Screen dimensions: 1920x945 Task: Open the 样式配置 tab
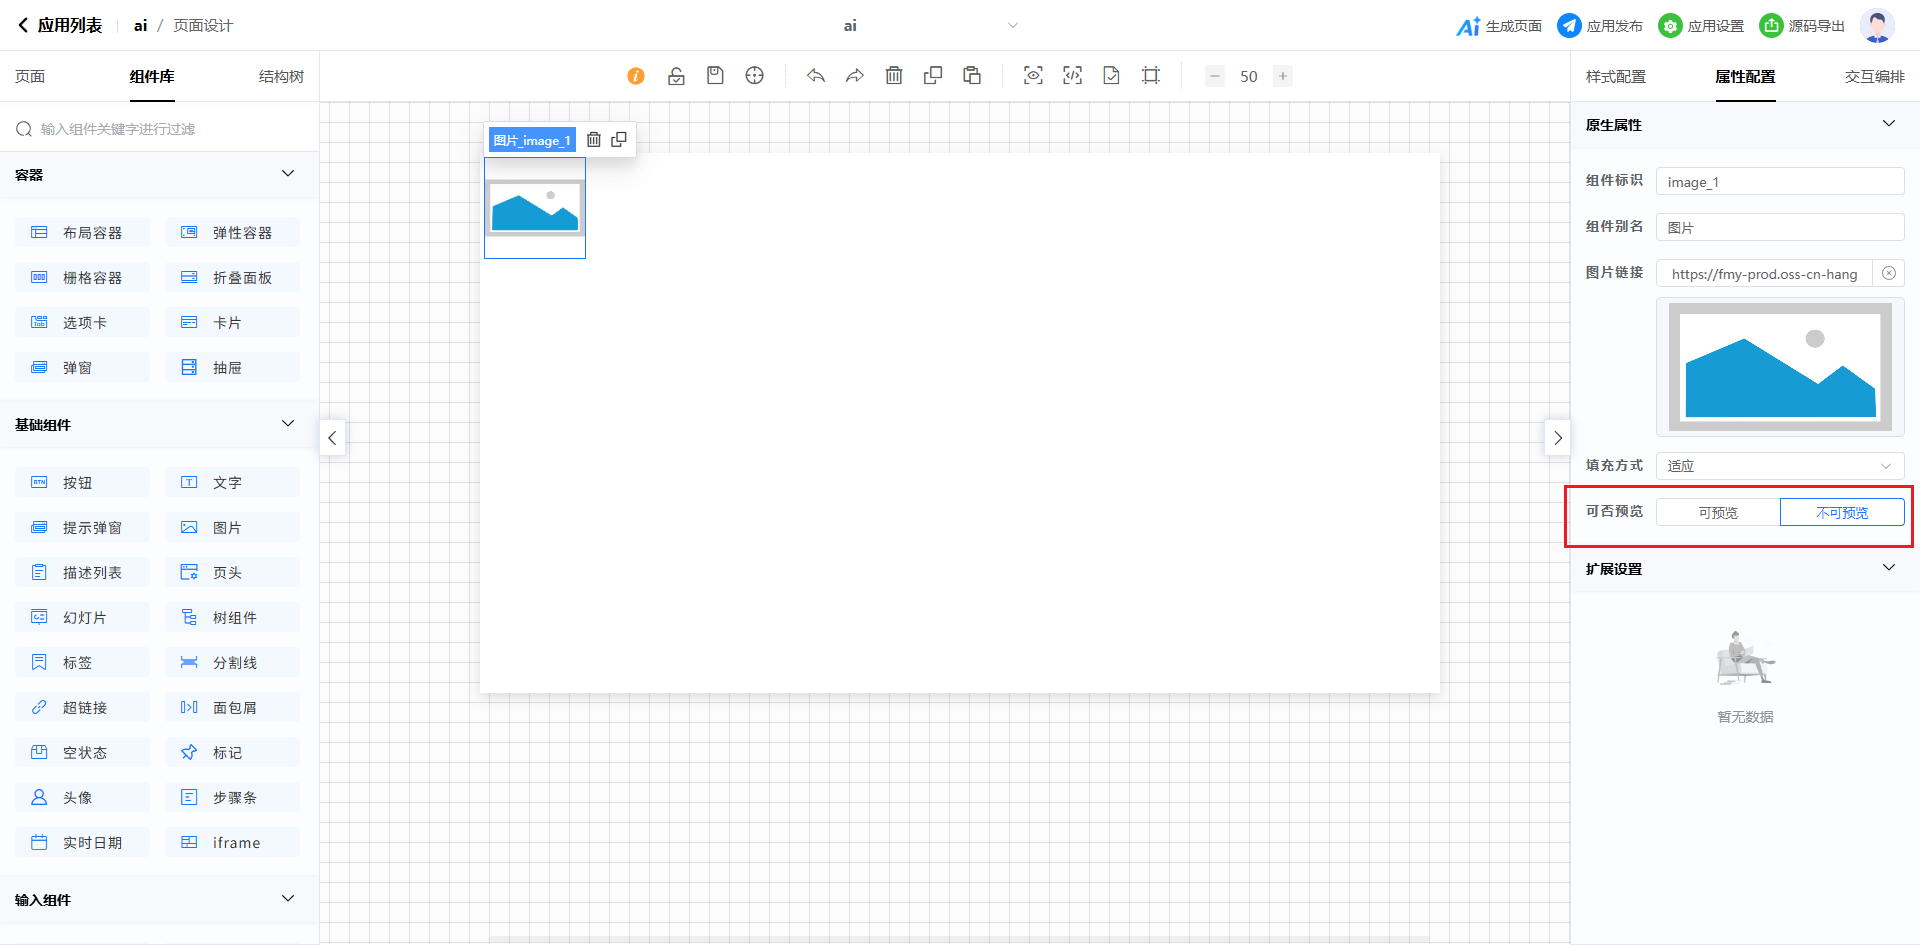click(x=1615, y=77)
